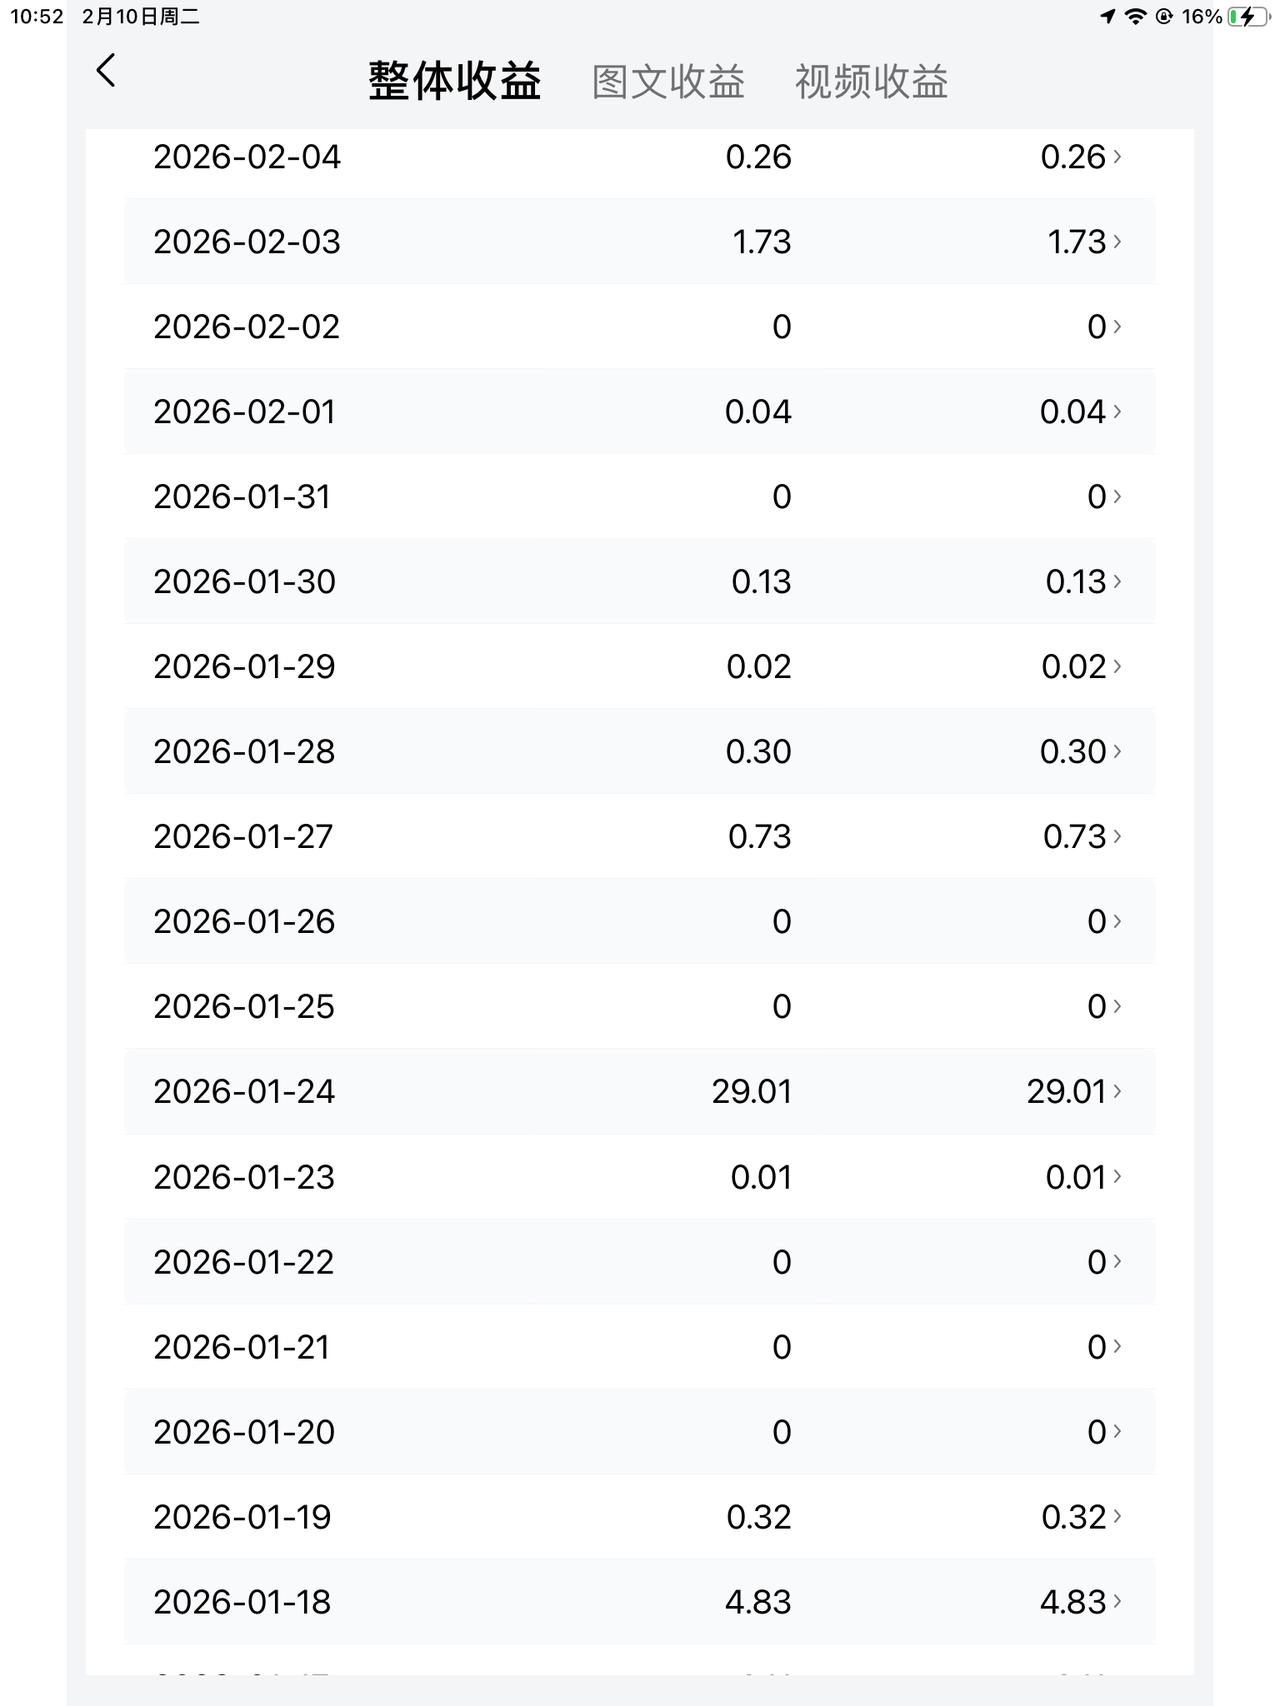The image size is (1280, 1706).
Task: Switch to 视频收益 tab
Action: pos(871,81)
